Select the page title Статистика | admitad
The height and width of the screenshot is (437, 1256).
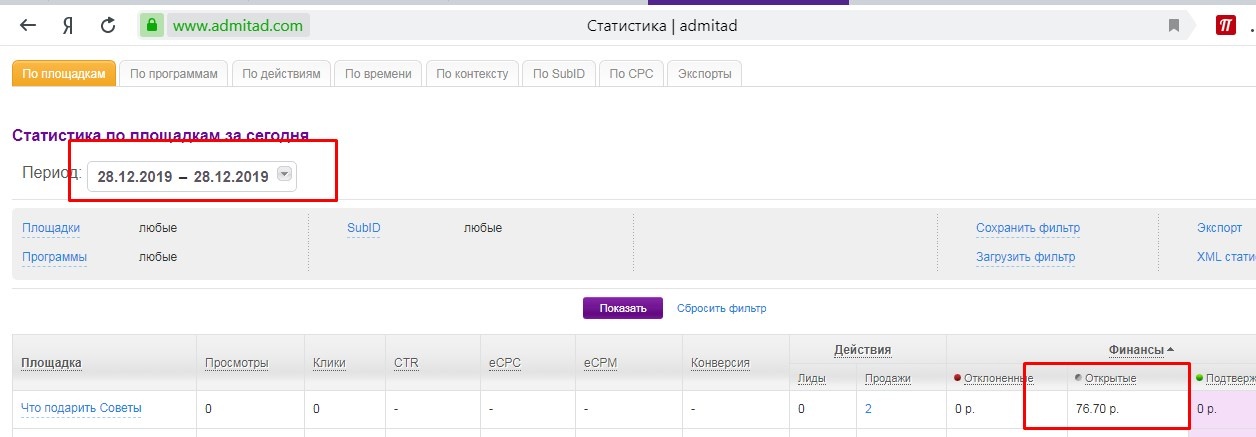pos(662,26)
